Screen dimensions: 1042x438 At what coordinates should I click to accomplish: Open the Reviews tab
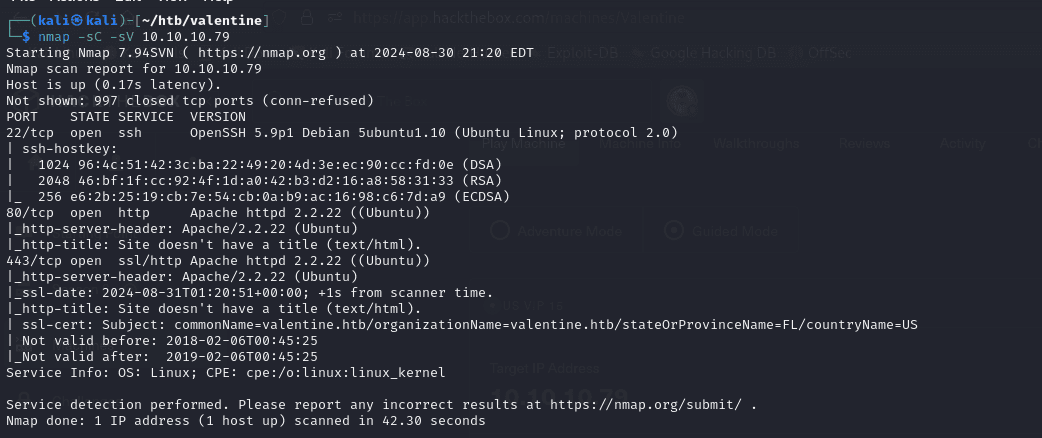pos(864,143)
